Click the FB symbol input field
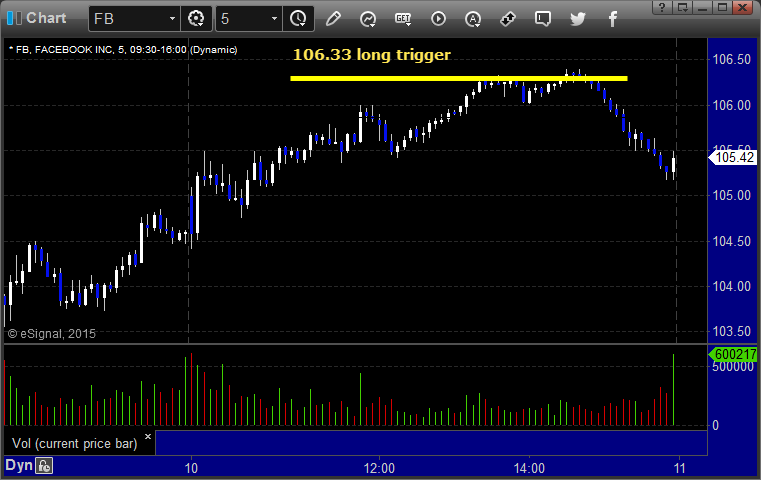 click(x=128, y=19)
